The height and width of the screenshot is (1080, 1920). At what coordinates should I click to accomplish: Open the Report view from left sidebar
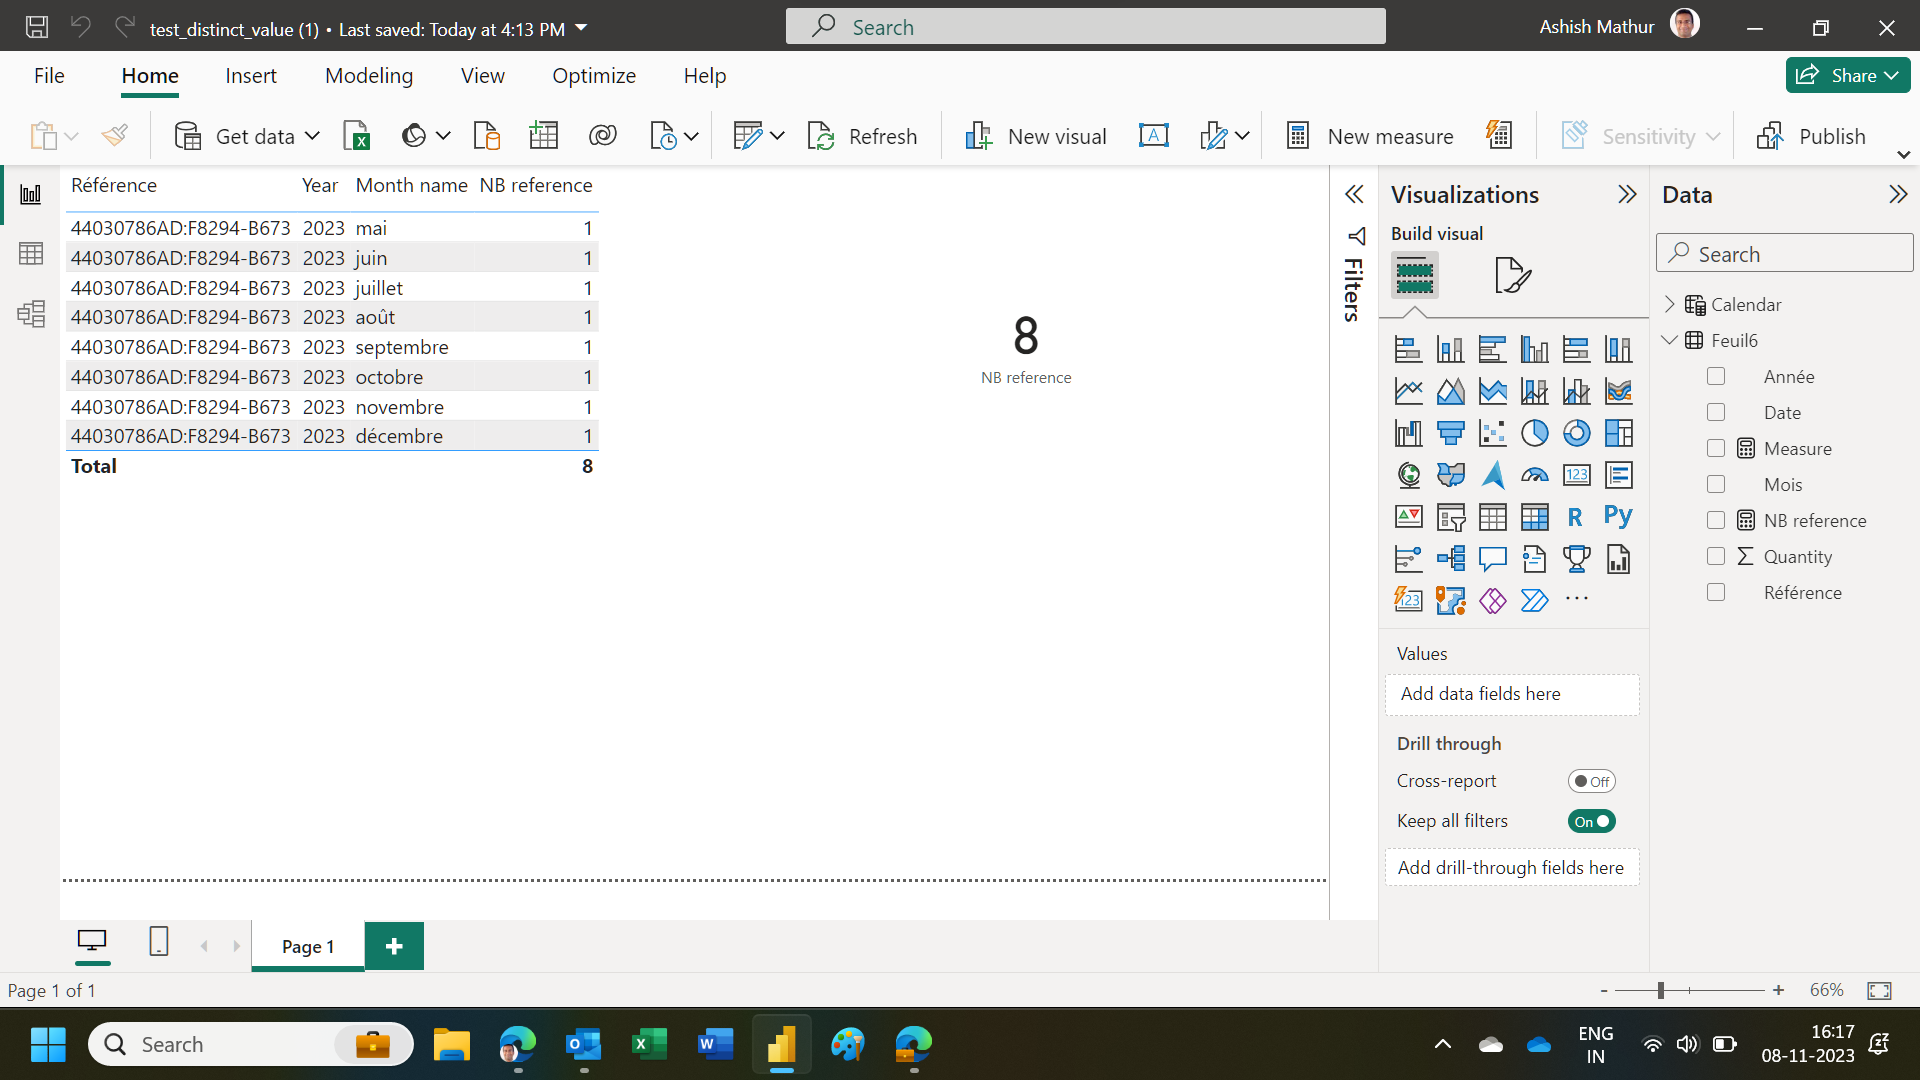coord(31,194)
